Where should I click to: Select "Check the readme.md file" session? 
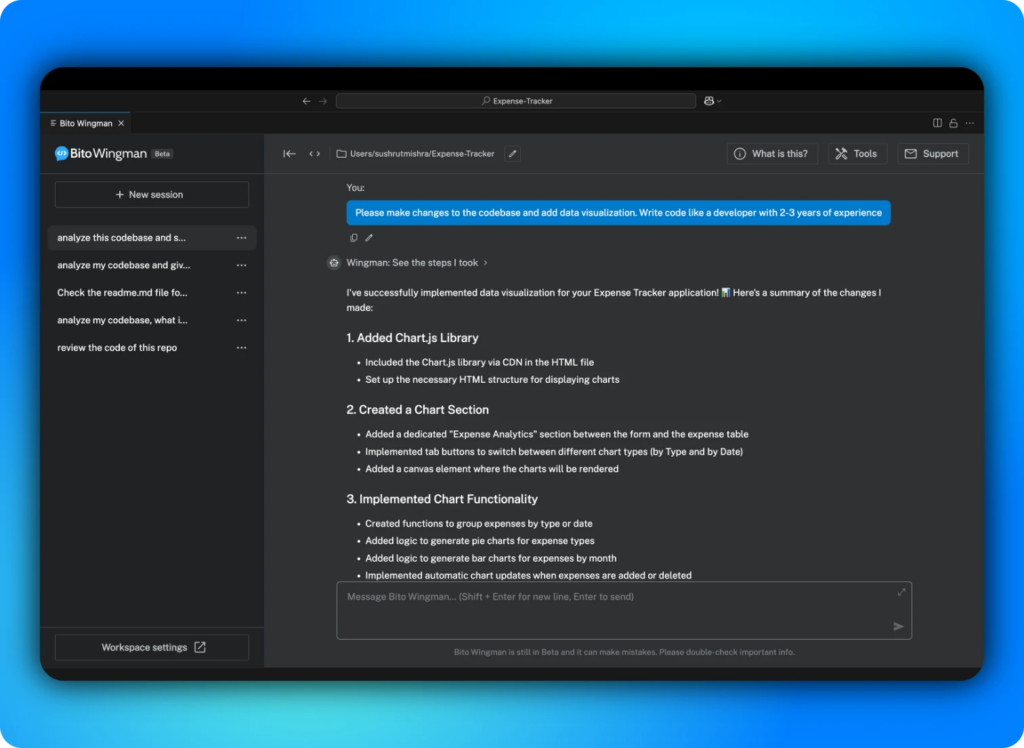coord(122,293)
